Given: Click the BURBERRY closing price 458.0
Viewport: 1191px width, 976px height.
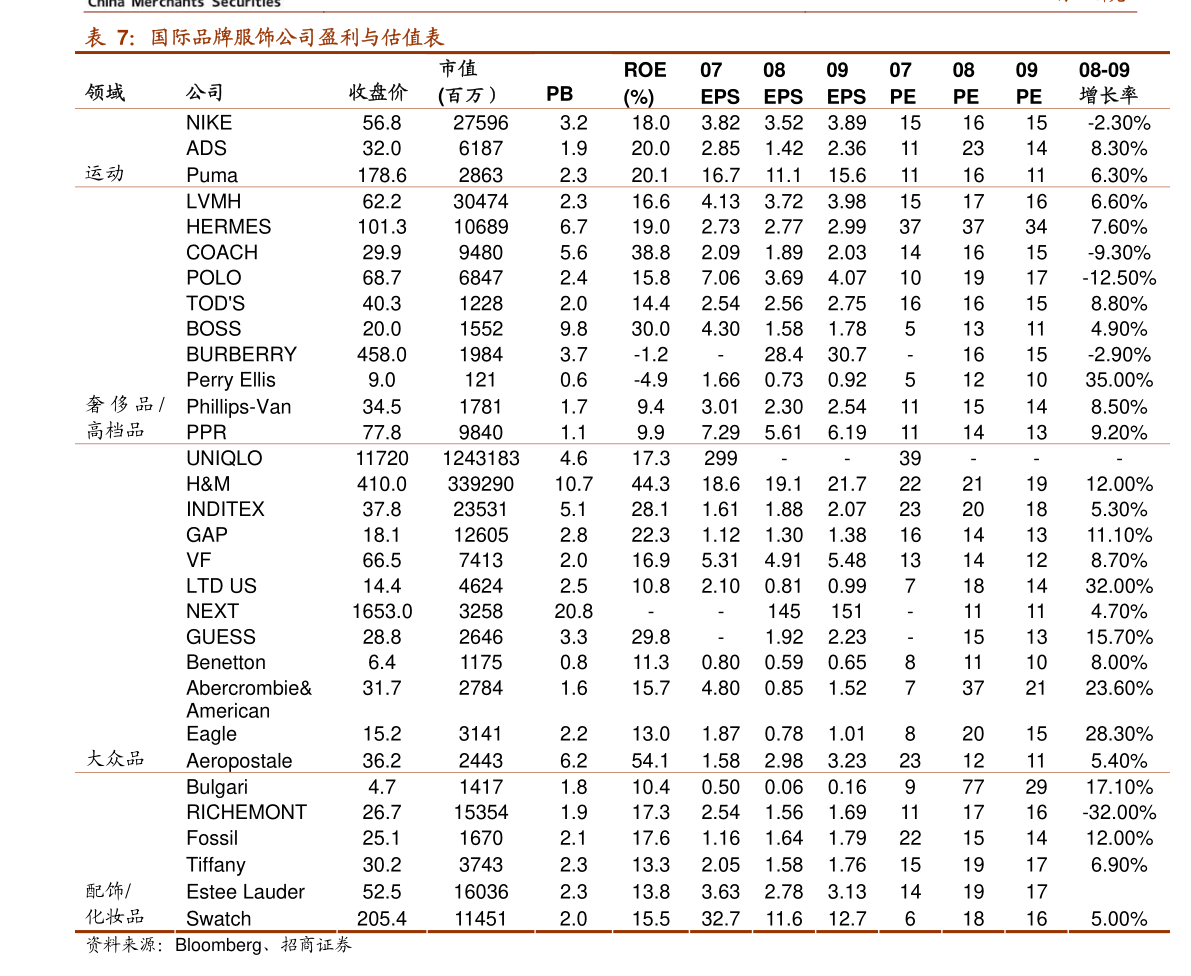Looking at the screenshot, I should click(x=382, y=355).
